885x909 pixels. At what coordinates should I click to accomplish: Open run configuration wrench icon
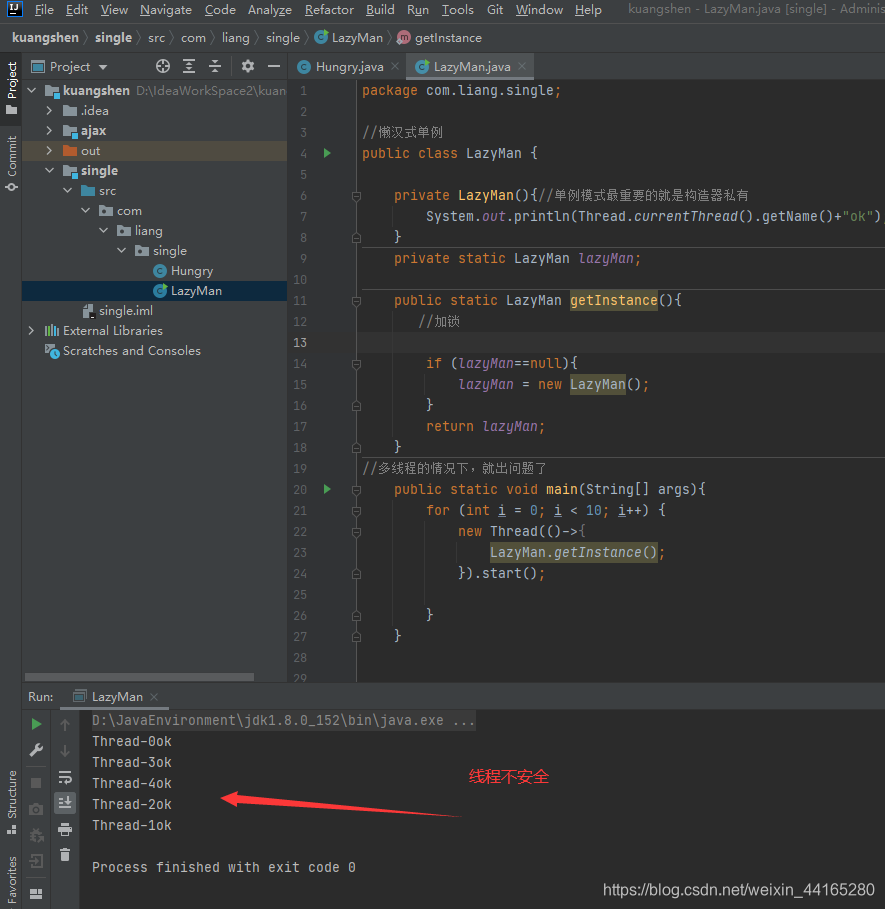[x=36, y=750]
